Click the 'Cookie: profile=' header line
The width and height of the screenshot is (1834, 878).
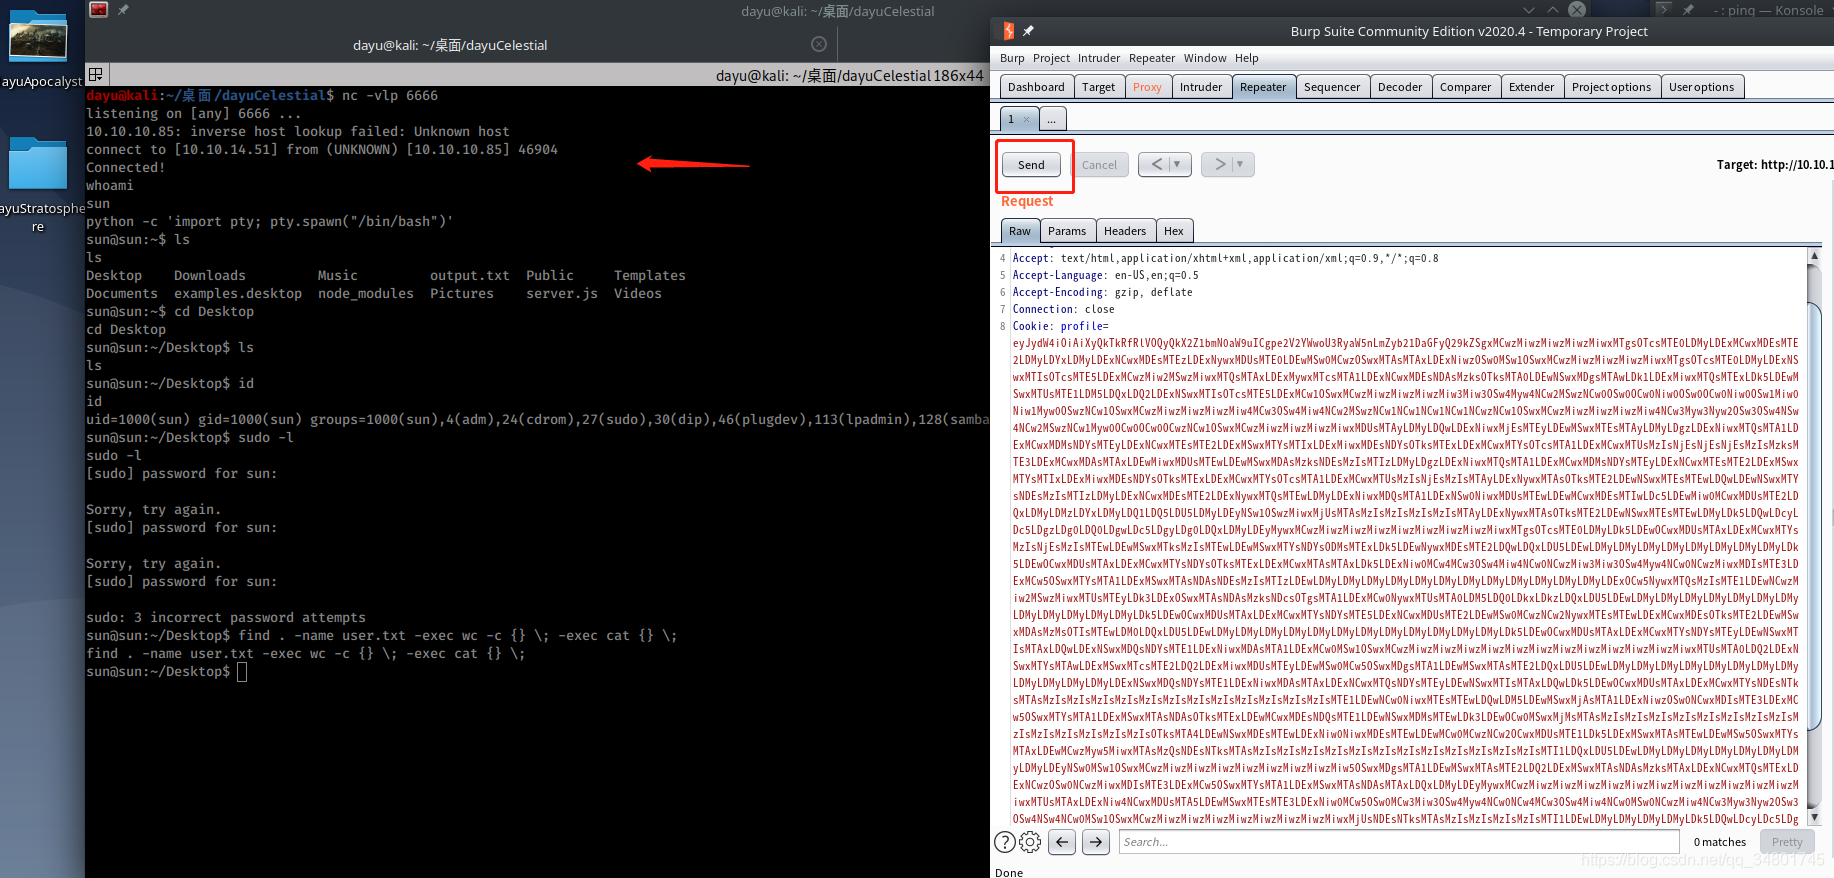click(x=1061, y=326)
